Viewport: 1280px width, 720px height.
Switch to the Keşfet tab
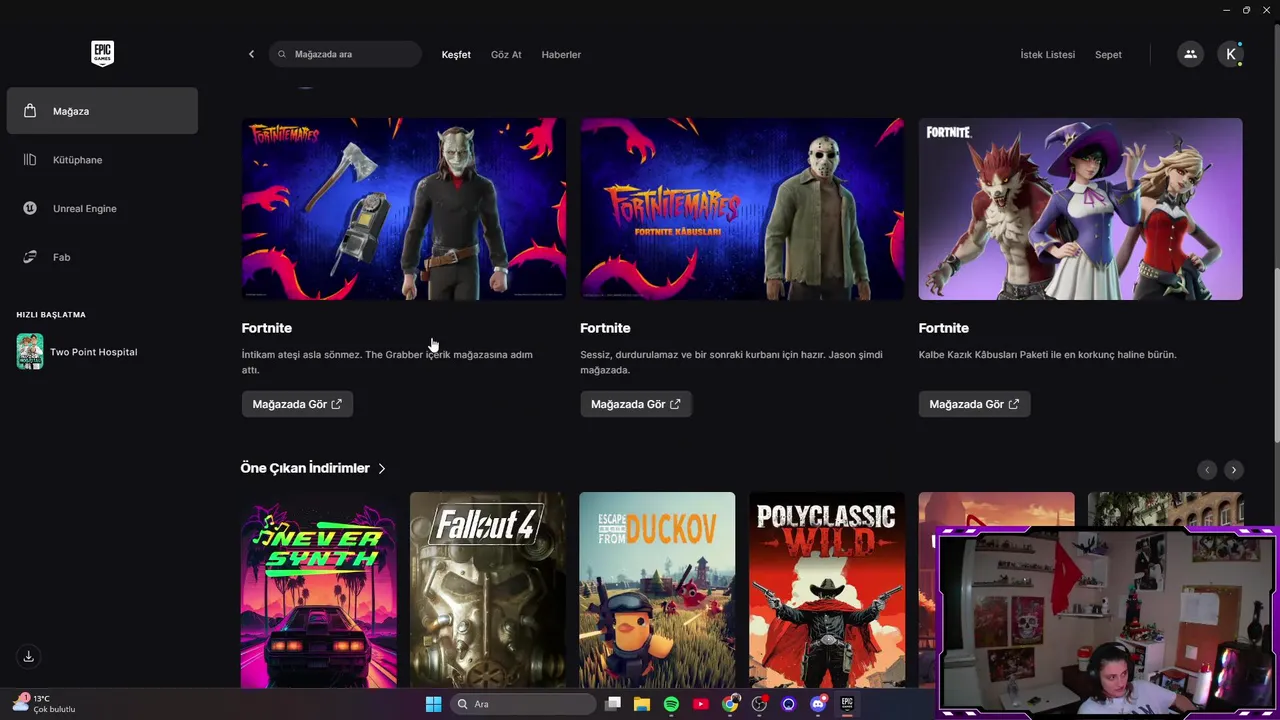pos(456,54)
